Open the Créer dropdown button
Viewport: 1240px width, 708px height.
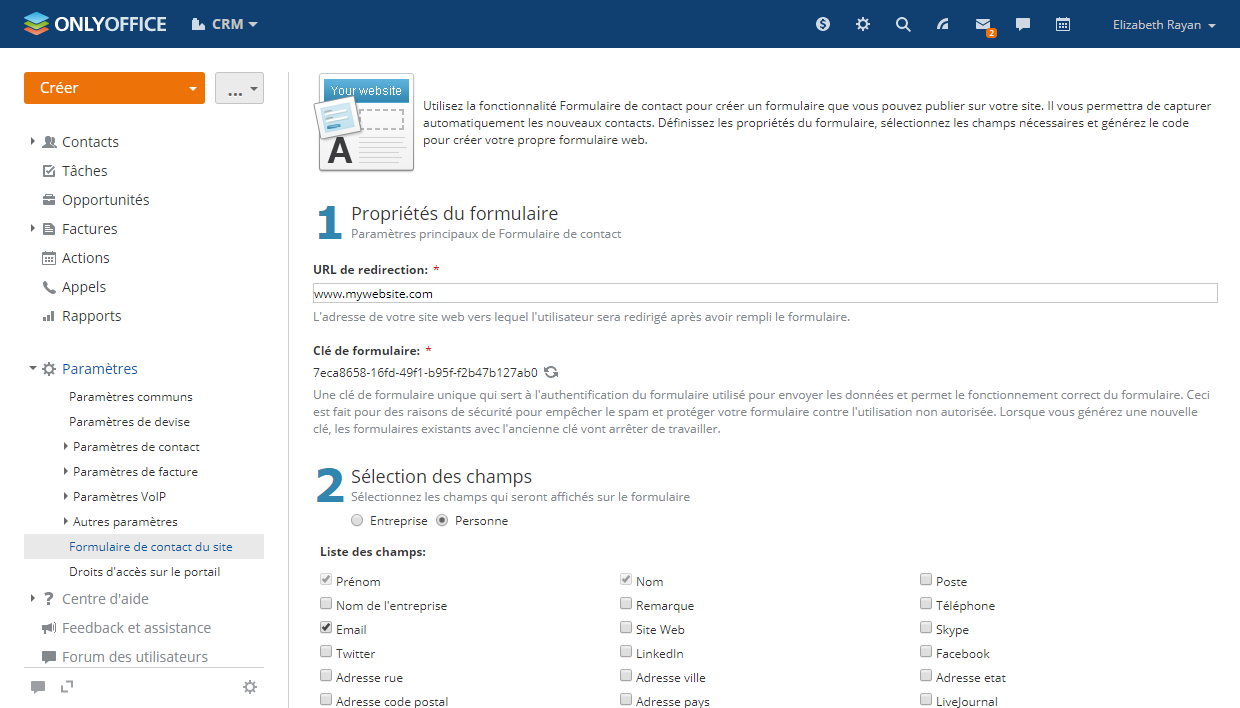(114, 88)
